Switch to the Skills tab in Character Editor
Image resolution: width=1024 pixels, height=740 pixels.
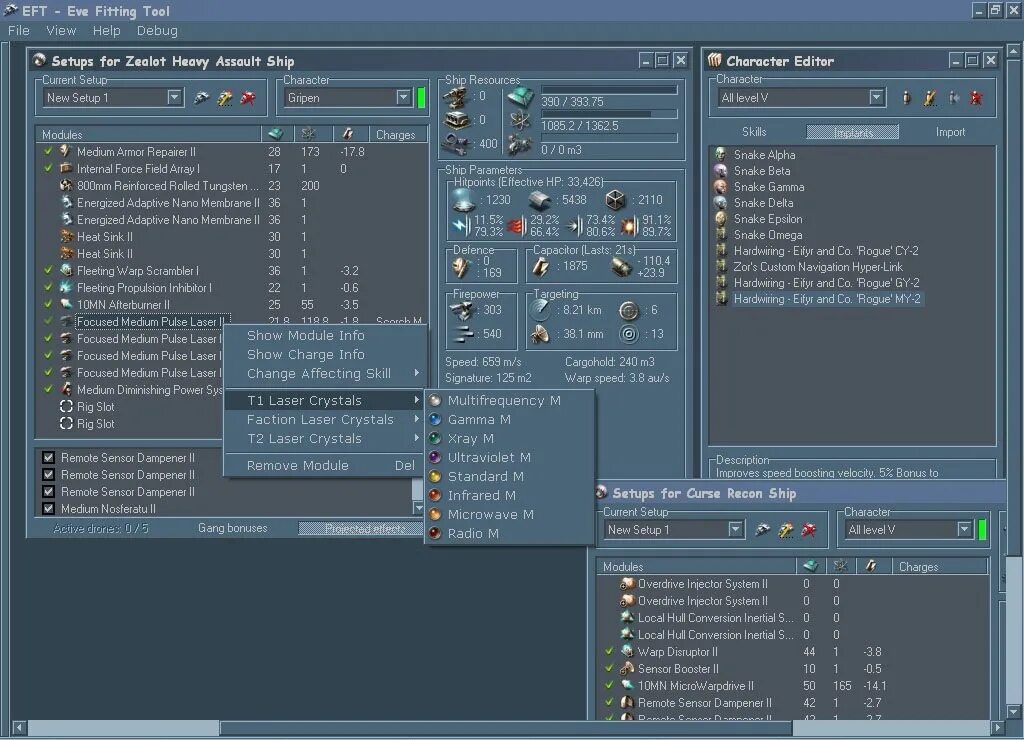click(x=754, y=132)
